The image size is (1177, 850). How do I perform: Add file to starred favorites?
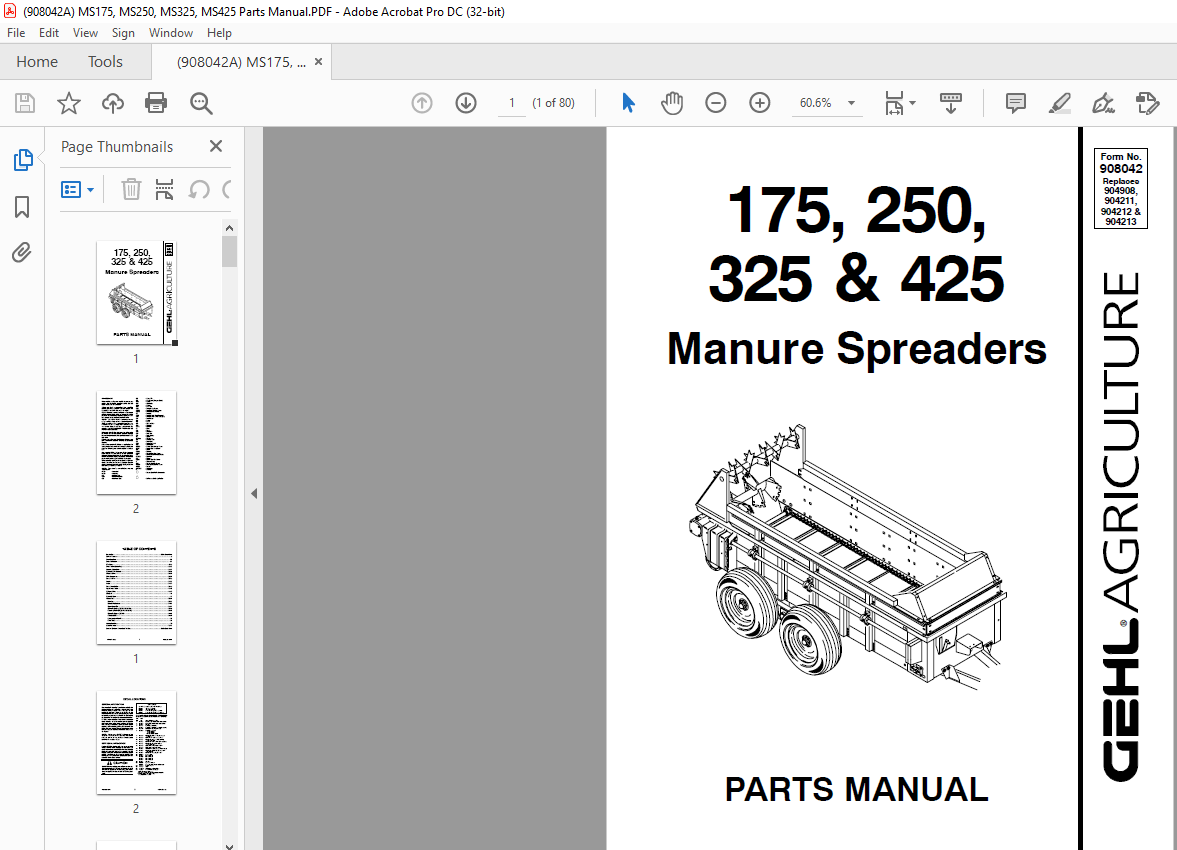click(x=69, y=103)
